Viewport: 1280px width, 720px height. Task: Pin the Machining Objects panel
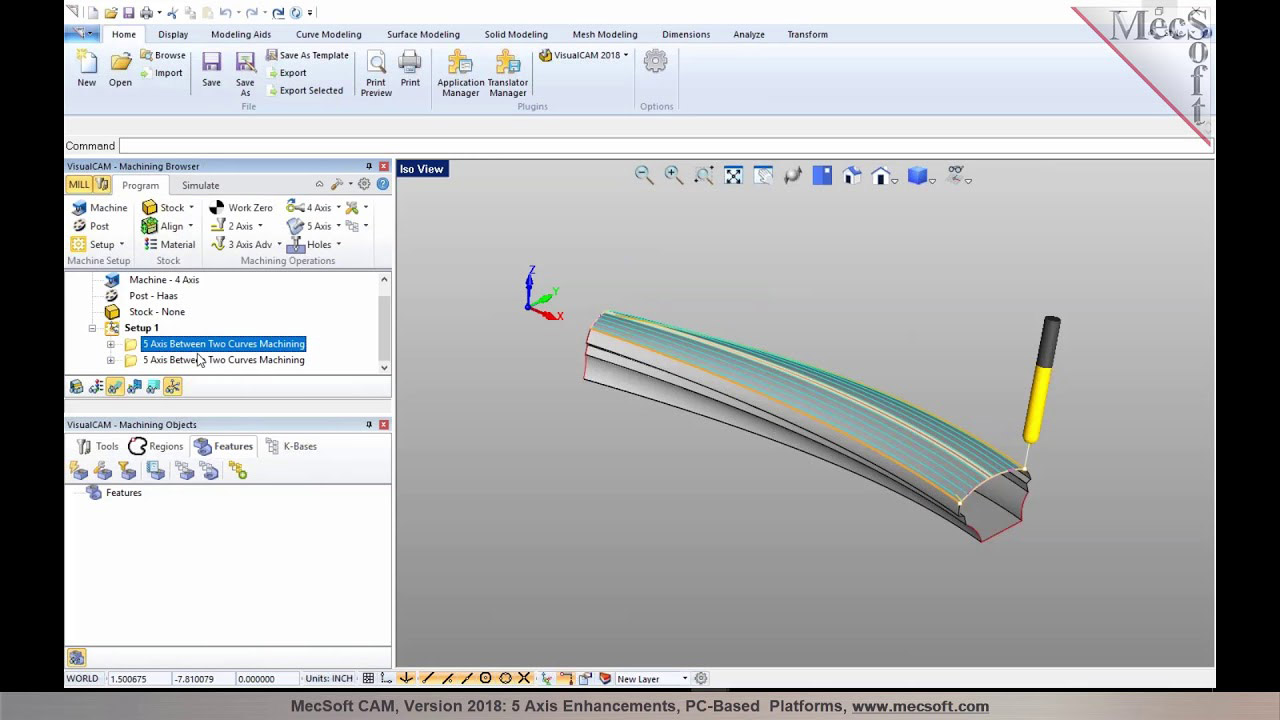369,425
